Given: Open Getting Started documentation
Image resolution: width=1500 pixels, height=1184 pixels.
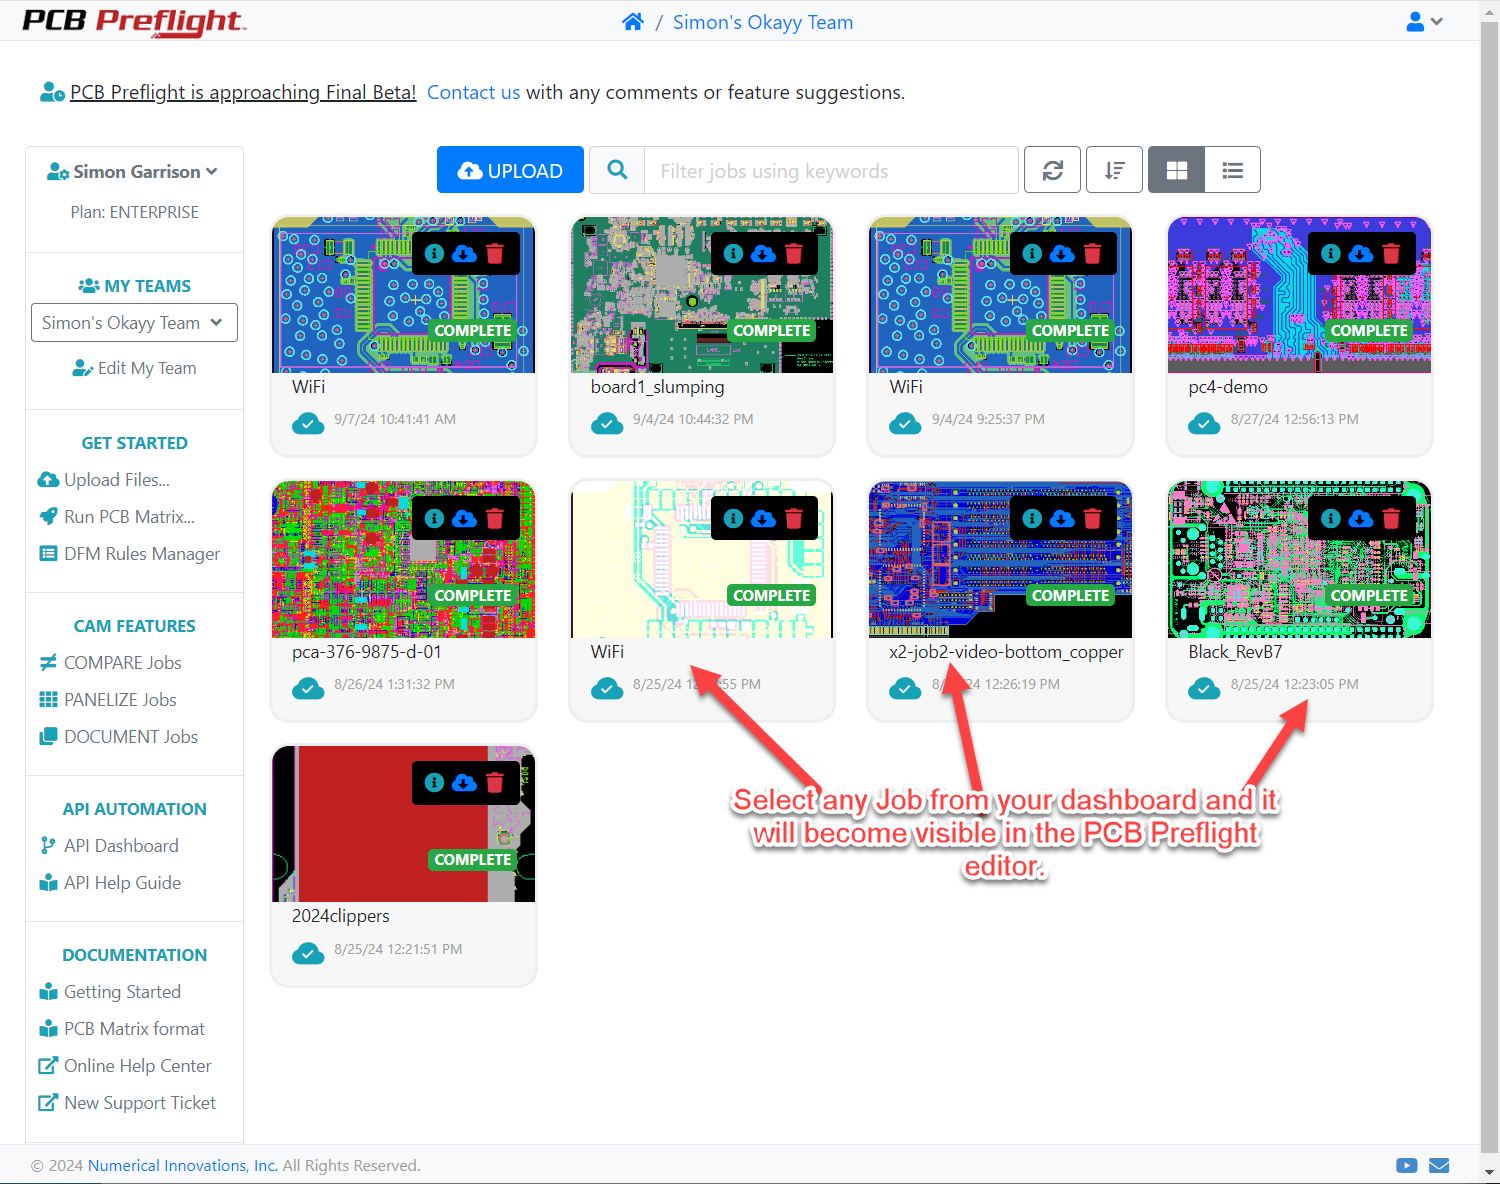Looking at the screenshot, I should pos(110,992).
